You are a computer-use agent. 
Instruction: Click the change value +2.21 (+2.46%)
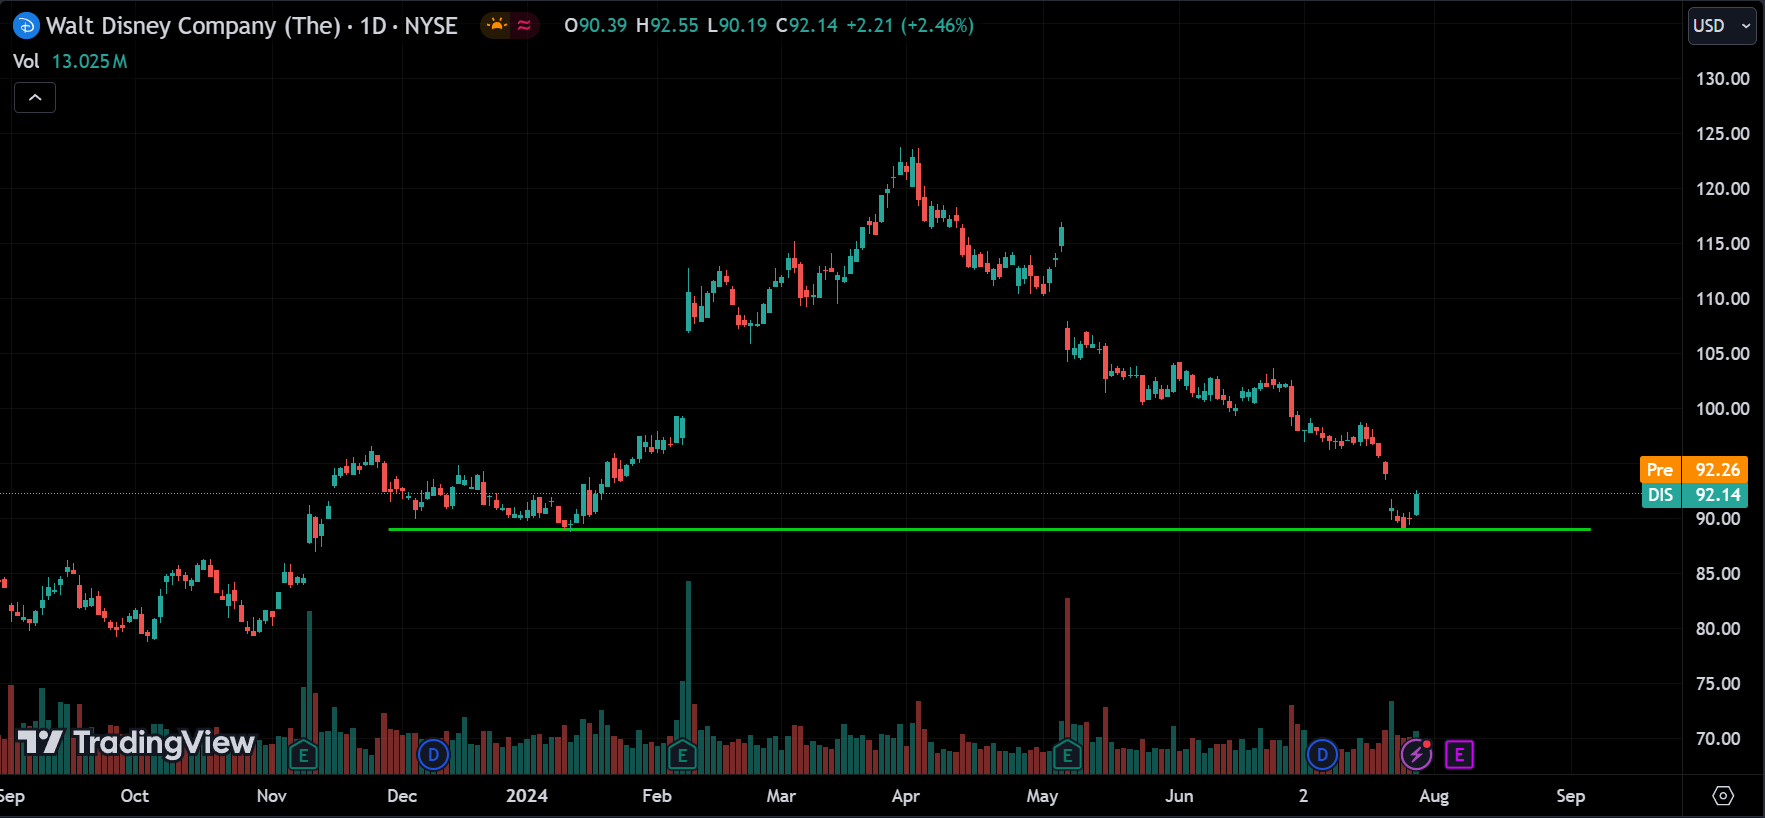tap(910, 25)
